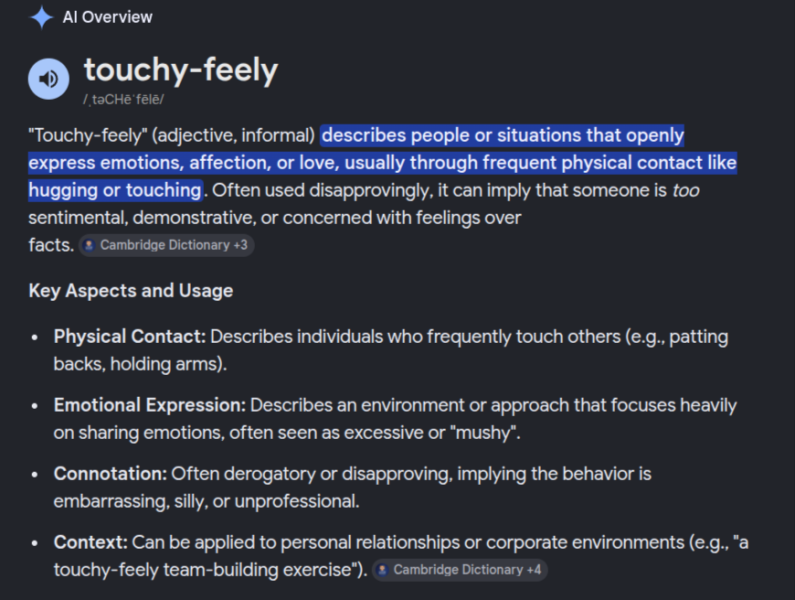Viewport: 795px width, 600px height.
Task: Click the 'Often used disapprovingly' sentence
Action: 322,191
